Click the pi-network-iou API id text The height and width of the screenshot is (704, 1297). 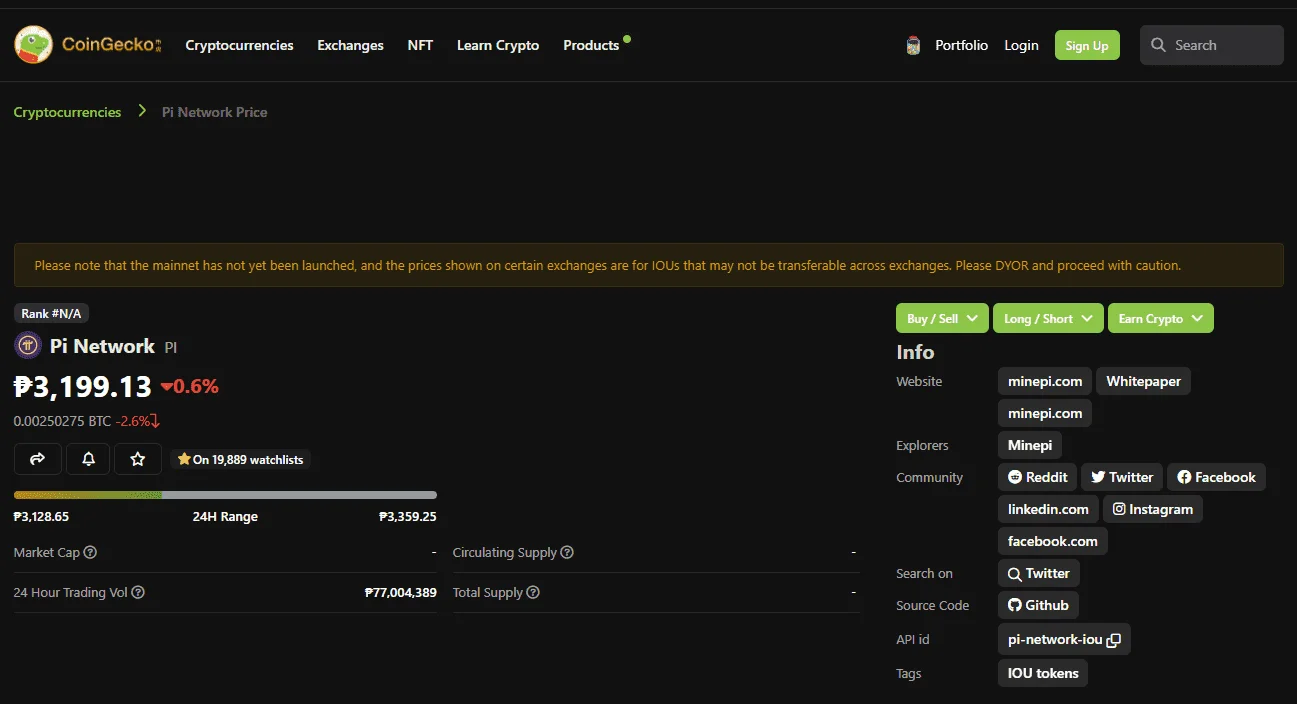1055,640
